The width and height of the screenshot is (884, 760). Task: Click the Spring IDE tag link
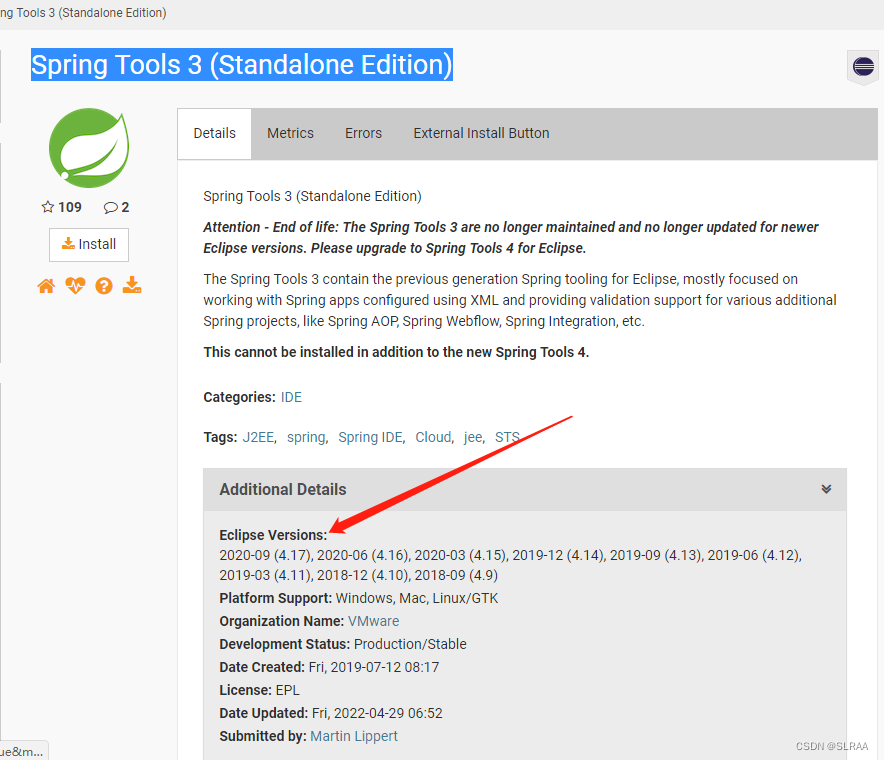click(x=370, y=438)
